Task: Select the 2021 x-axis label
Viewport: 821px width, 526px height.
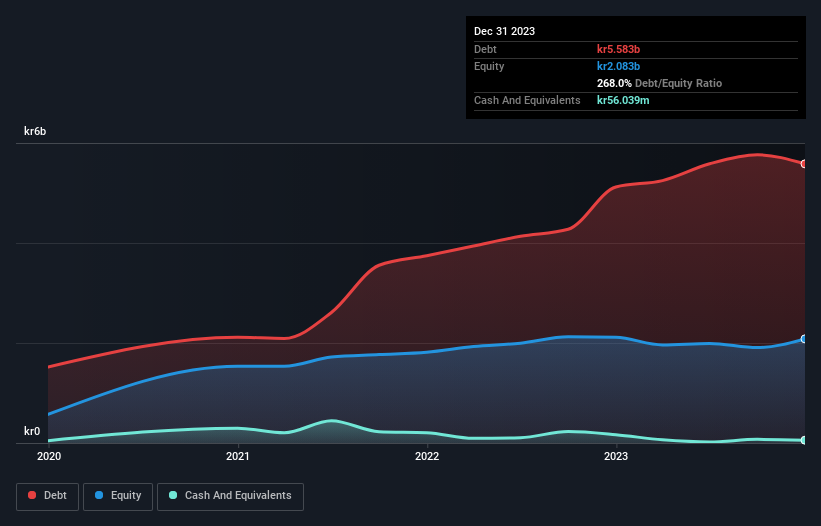Action: tap(238, 456)
